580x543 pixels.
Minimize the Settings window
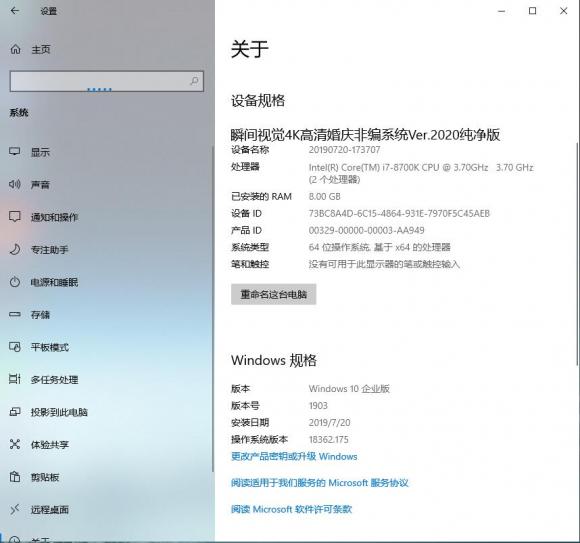coord(501,11)
